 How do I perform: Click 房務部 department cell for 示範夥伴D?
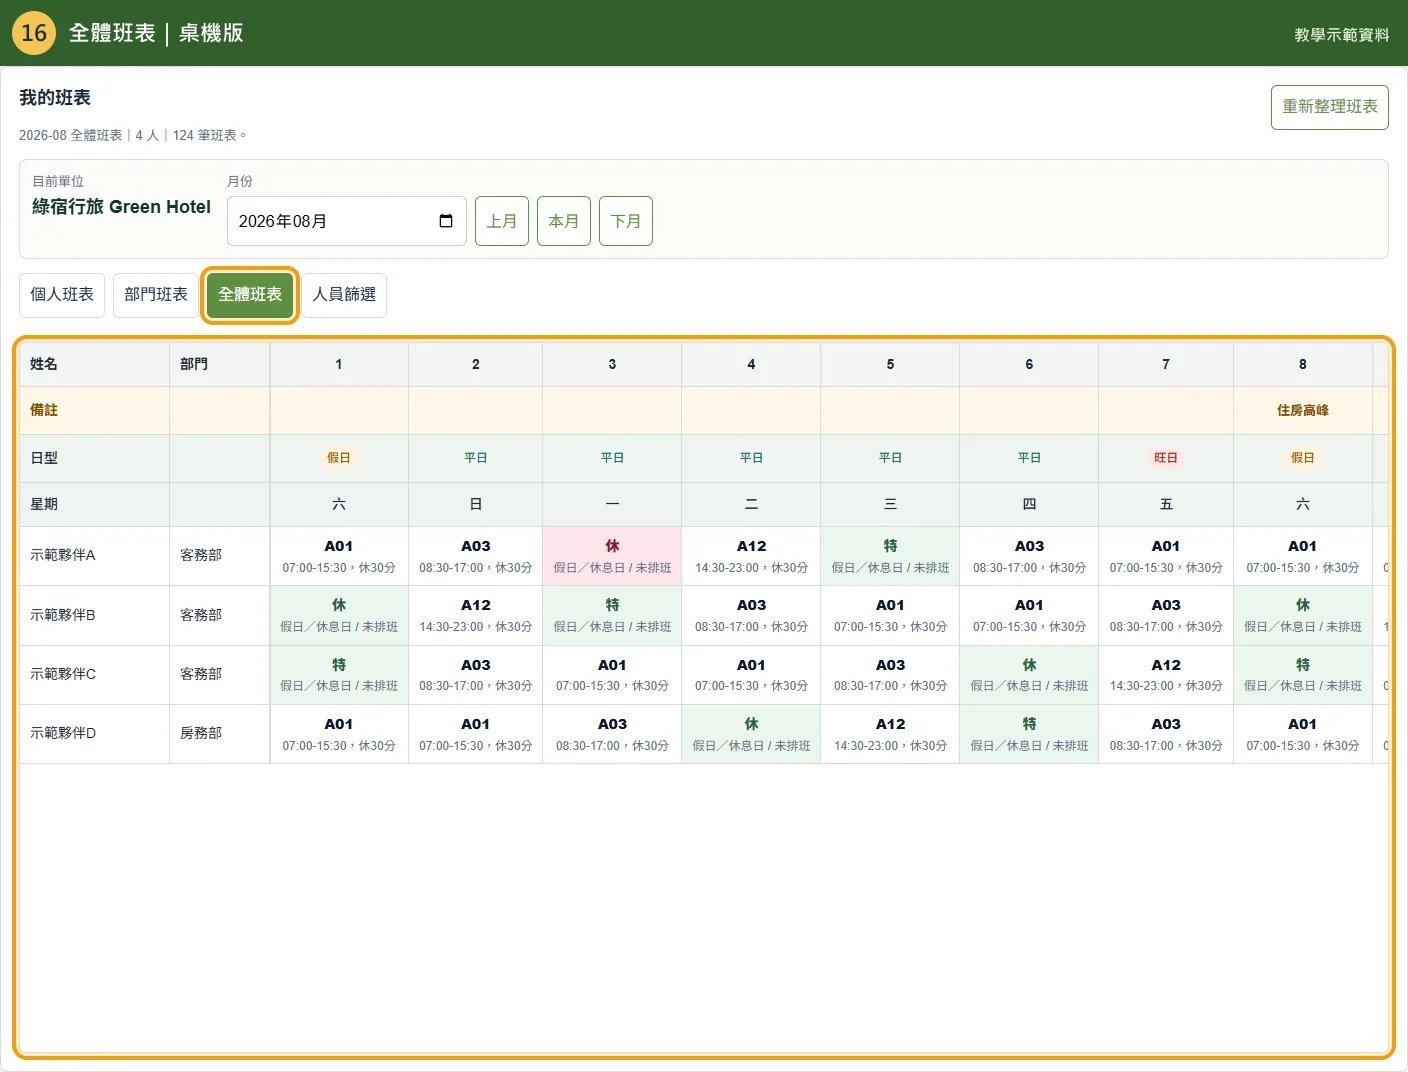tap(219, 734)
